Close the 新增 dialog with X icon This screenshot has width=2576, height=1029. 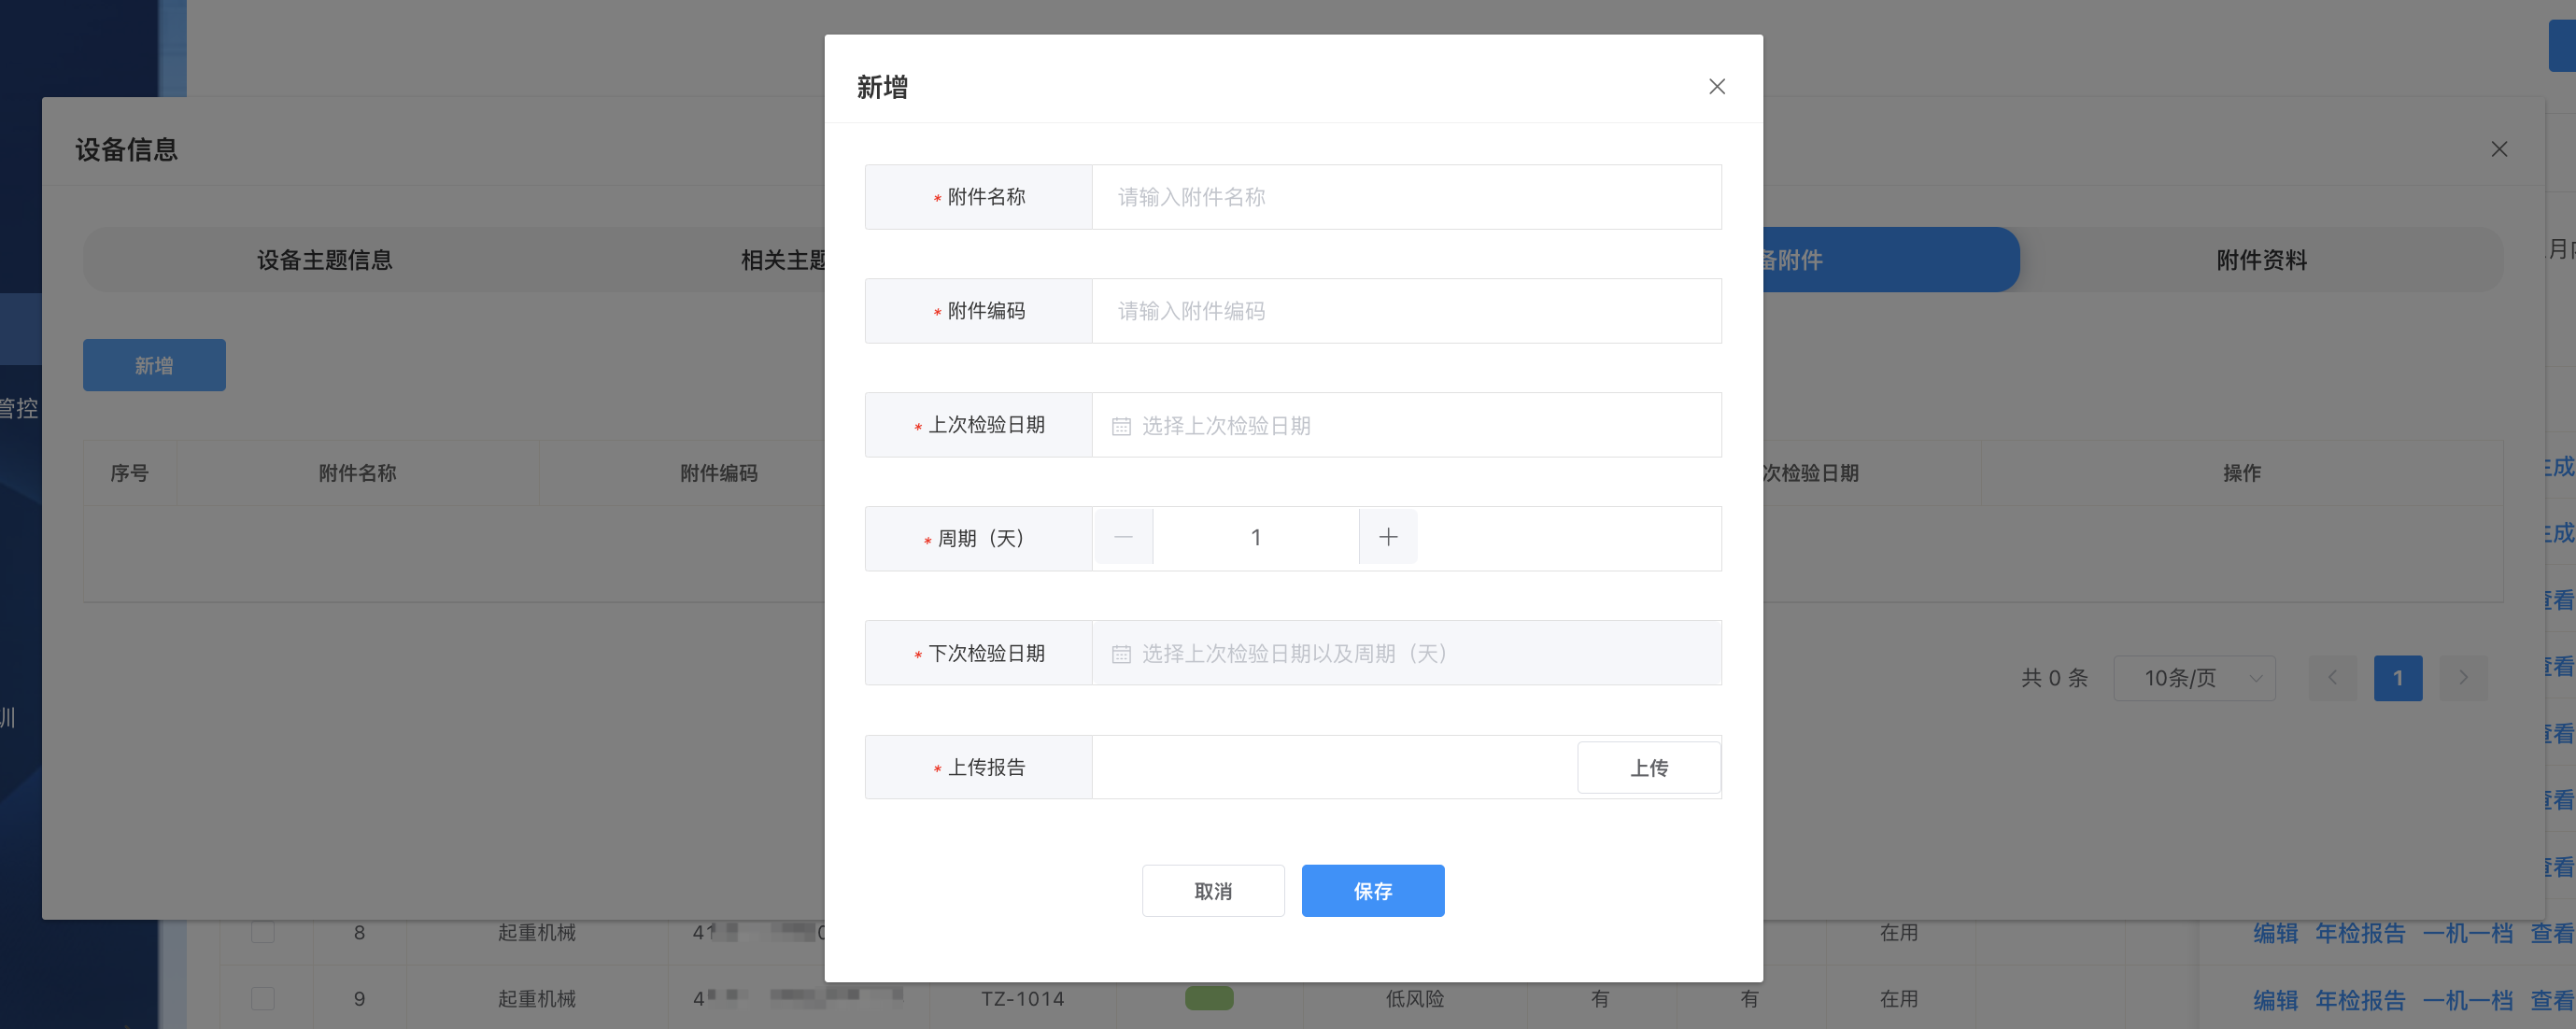[1716, 87]
